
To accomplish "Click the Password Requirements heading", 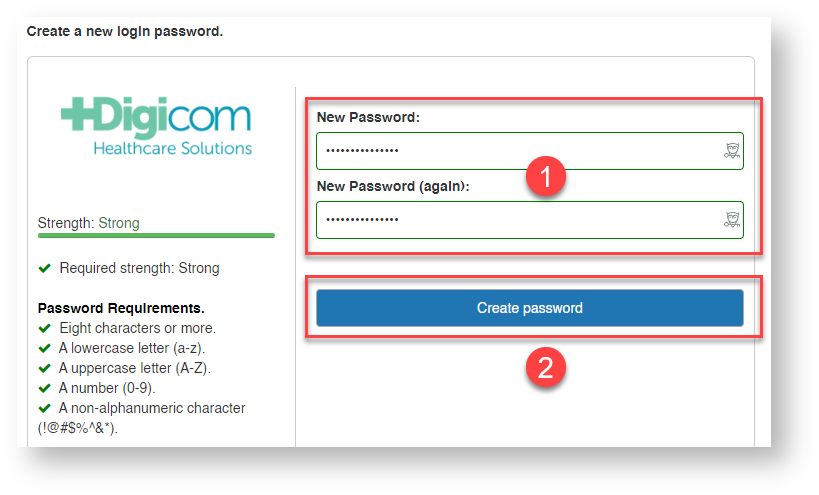I will pyautogui.click(x=121, y=308).
